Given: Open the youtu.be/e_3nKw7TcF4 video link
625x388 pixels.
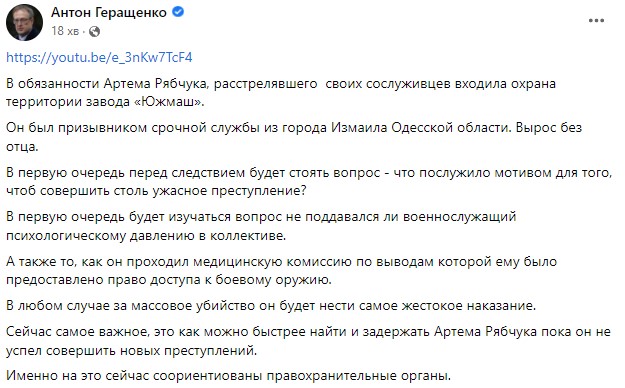Looking at the screenshot, I should [99, 57].
